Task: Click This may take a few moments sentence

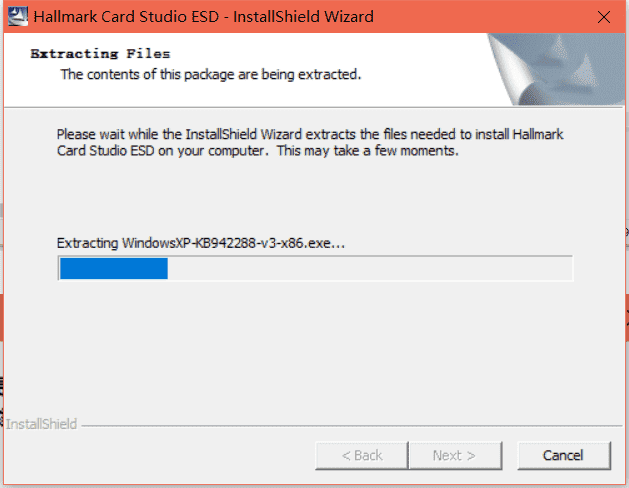Action: pos(367,151)
